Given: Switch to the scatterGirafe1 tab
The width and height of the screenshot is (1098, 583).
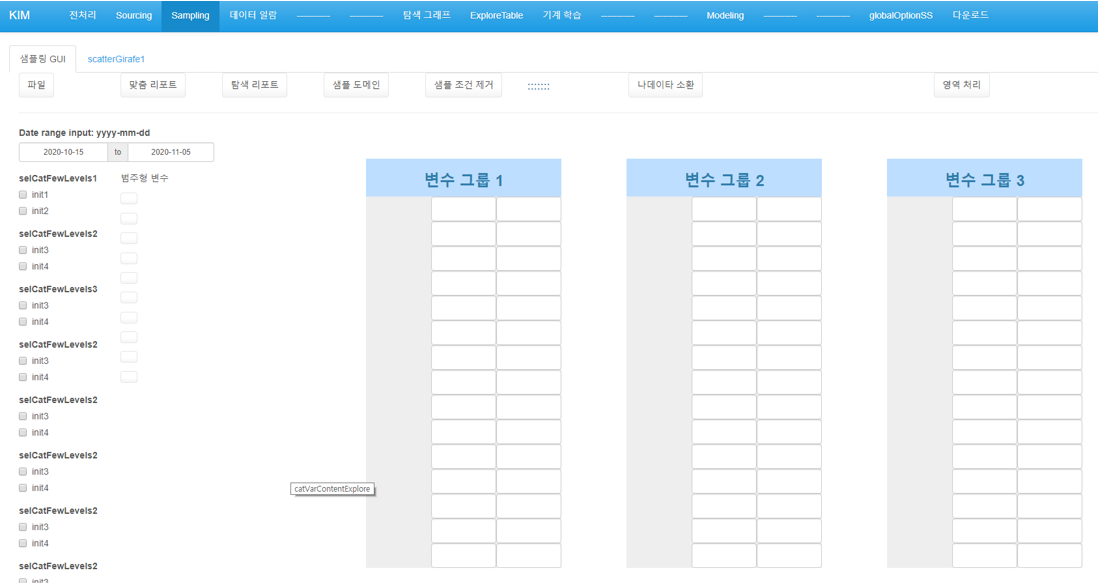Looking at the screenshot, I should coord(116,59).
